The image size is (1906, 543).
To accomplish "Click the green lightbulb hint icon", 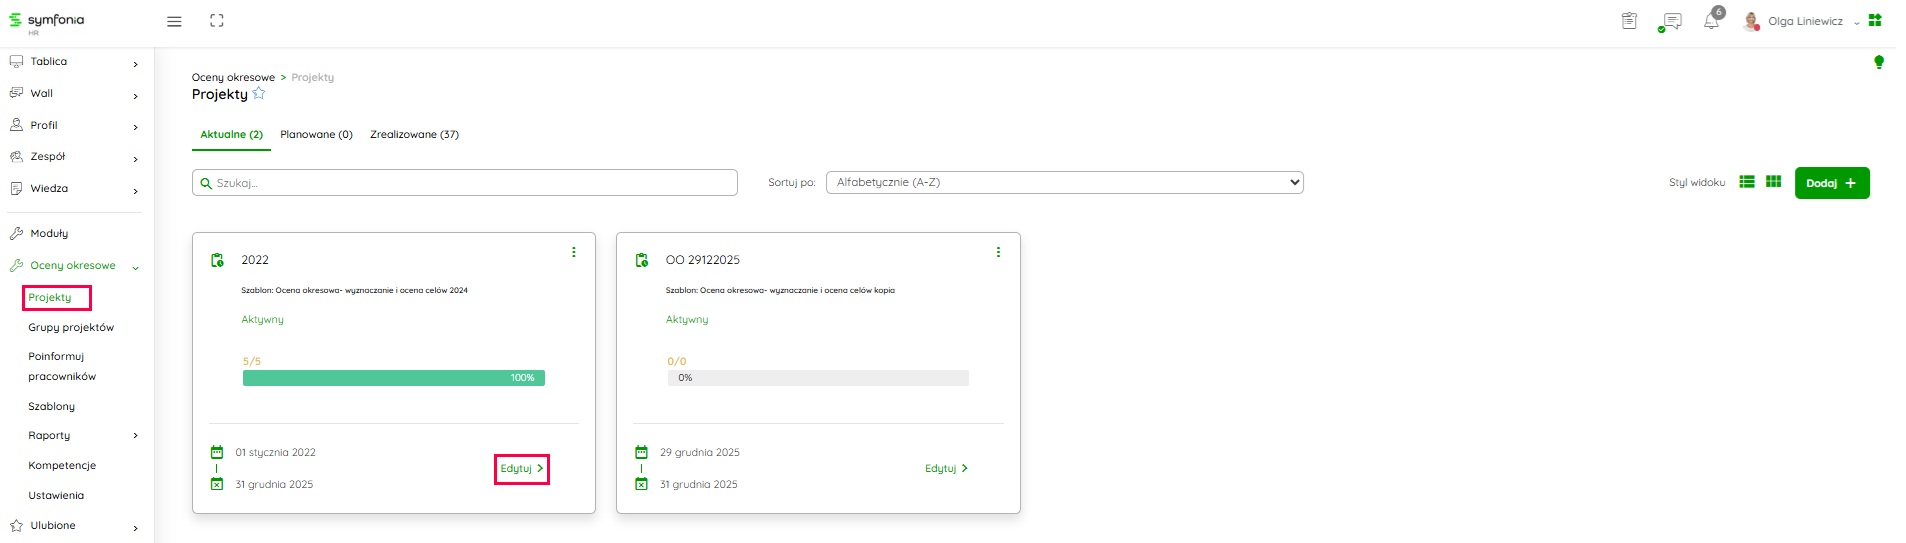I will 1878,62.
